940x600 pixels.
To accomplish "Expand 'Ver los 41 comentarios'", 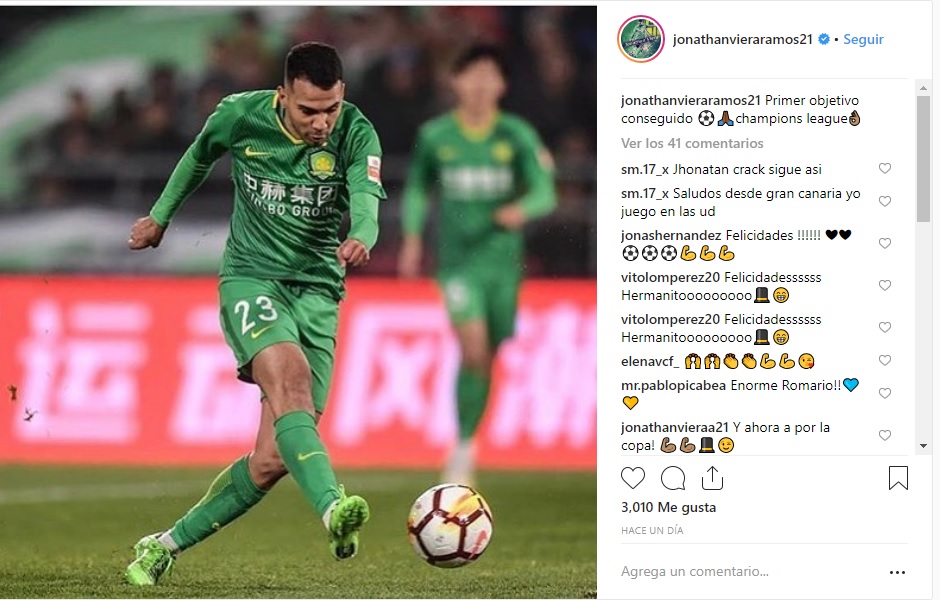I will (692, 143).
